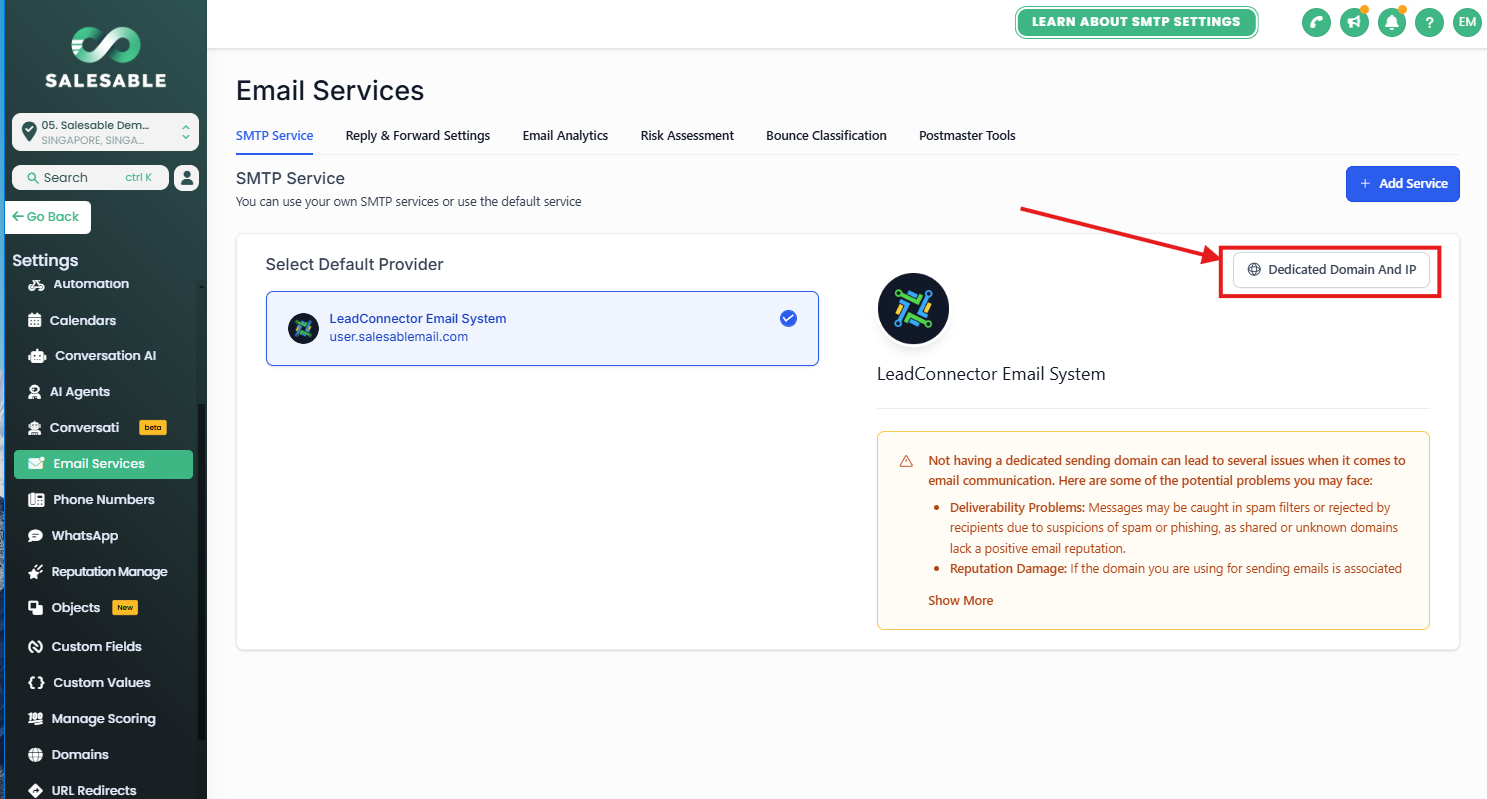1487x799 pixels.
Task: Click the warning triangle icon in alert
Action: tap(906, 461)
